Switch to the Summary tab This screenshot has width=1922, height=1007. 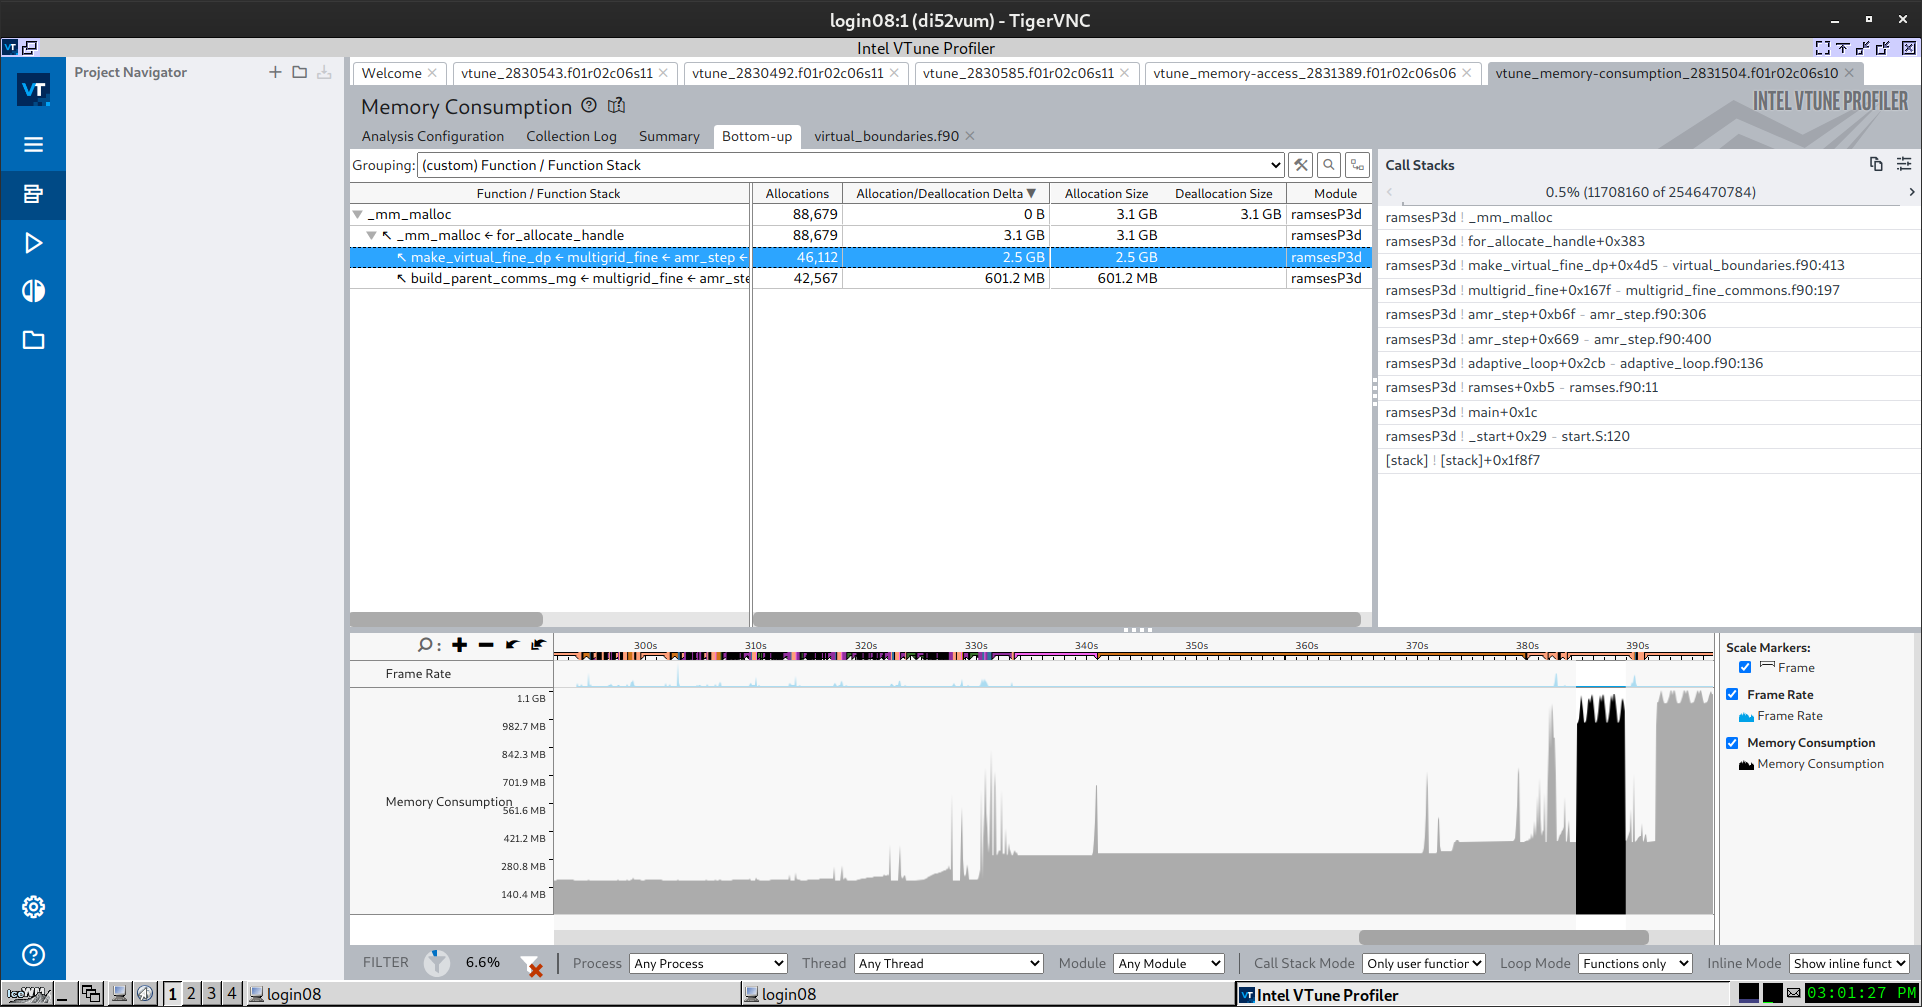coord(669,137)
